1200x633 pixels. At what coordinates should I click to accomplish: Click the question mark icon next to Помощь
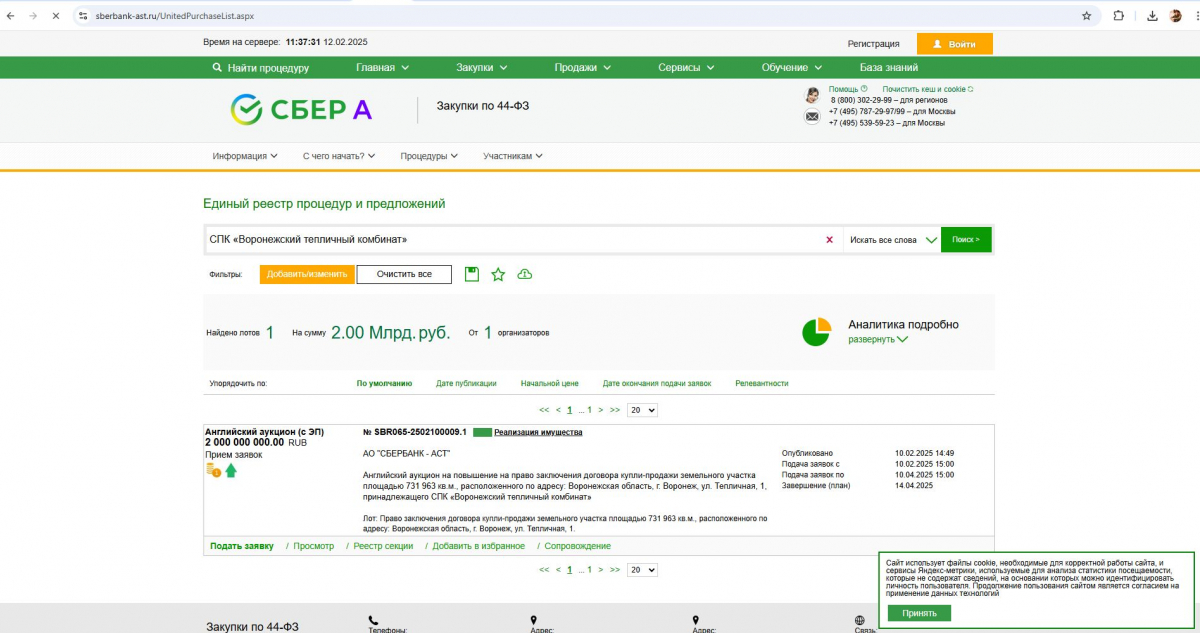tap(864, 89)
